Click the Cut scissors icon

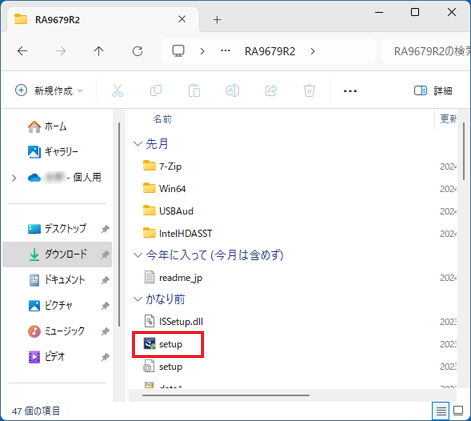[x=117, y=90]
